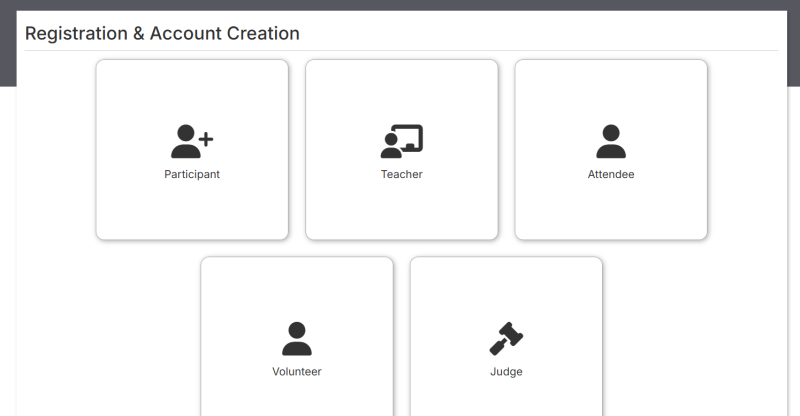Viewport: 800px width, 416px height.
Task: Select the Judge label text
Action: (506, 372)
